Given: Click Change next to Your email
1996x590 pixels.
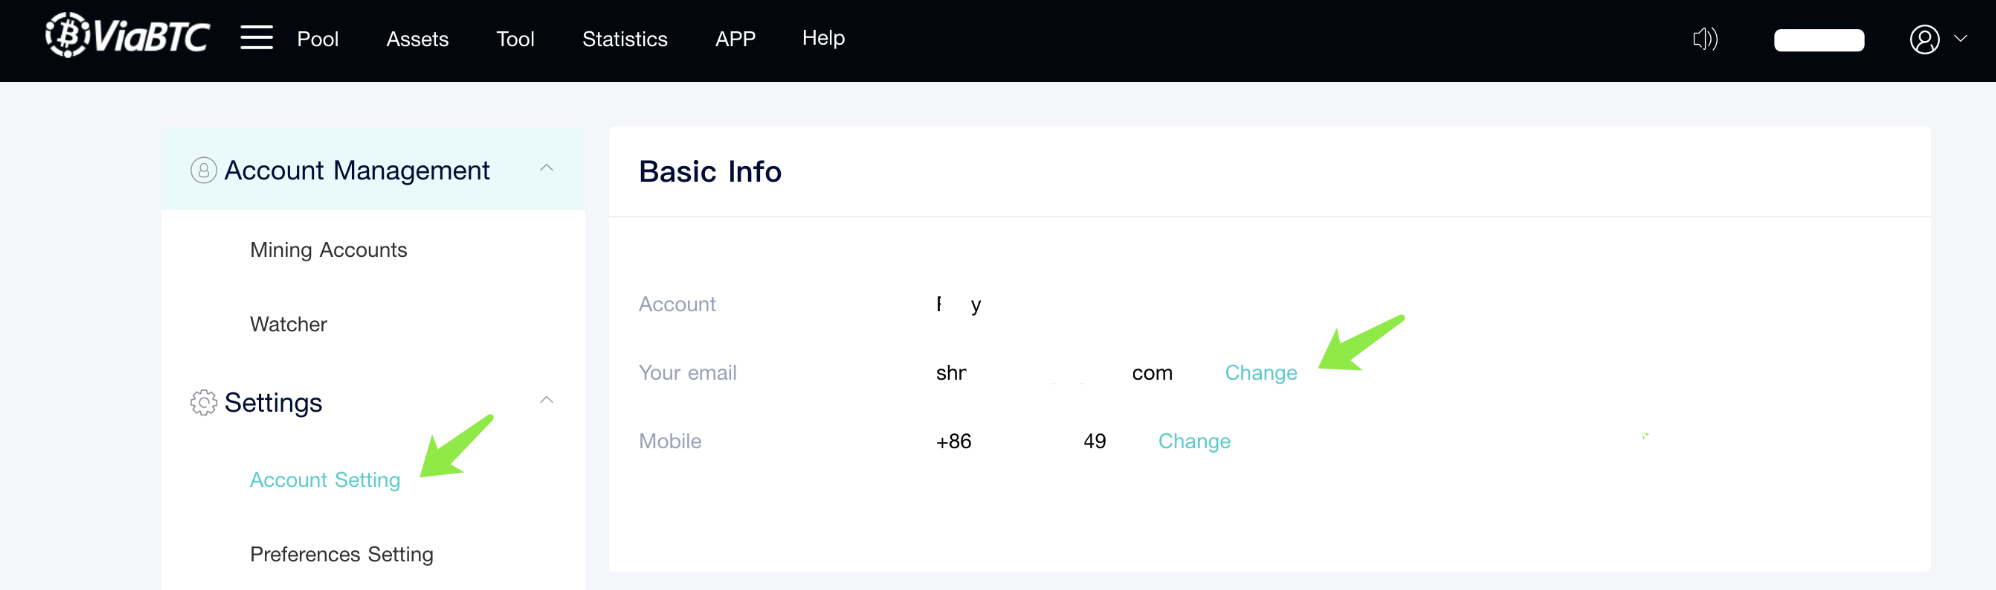Looking at the screenshot, I should click(1261, 373).
